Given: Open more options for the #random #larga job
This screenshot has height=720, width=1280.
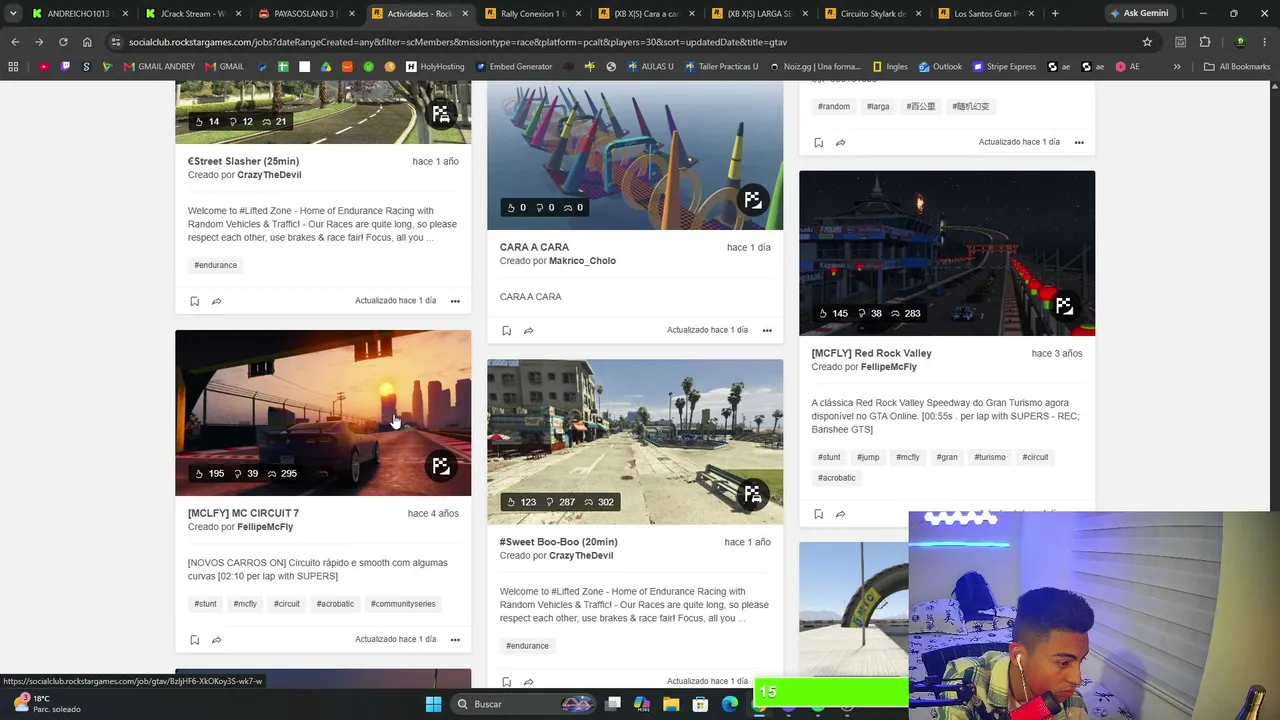Looking at the screenshot, I should pyautogui.click(x=1079, y=143).
